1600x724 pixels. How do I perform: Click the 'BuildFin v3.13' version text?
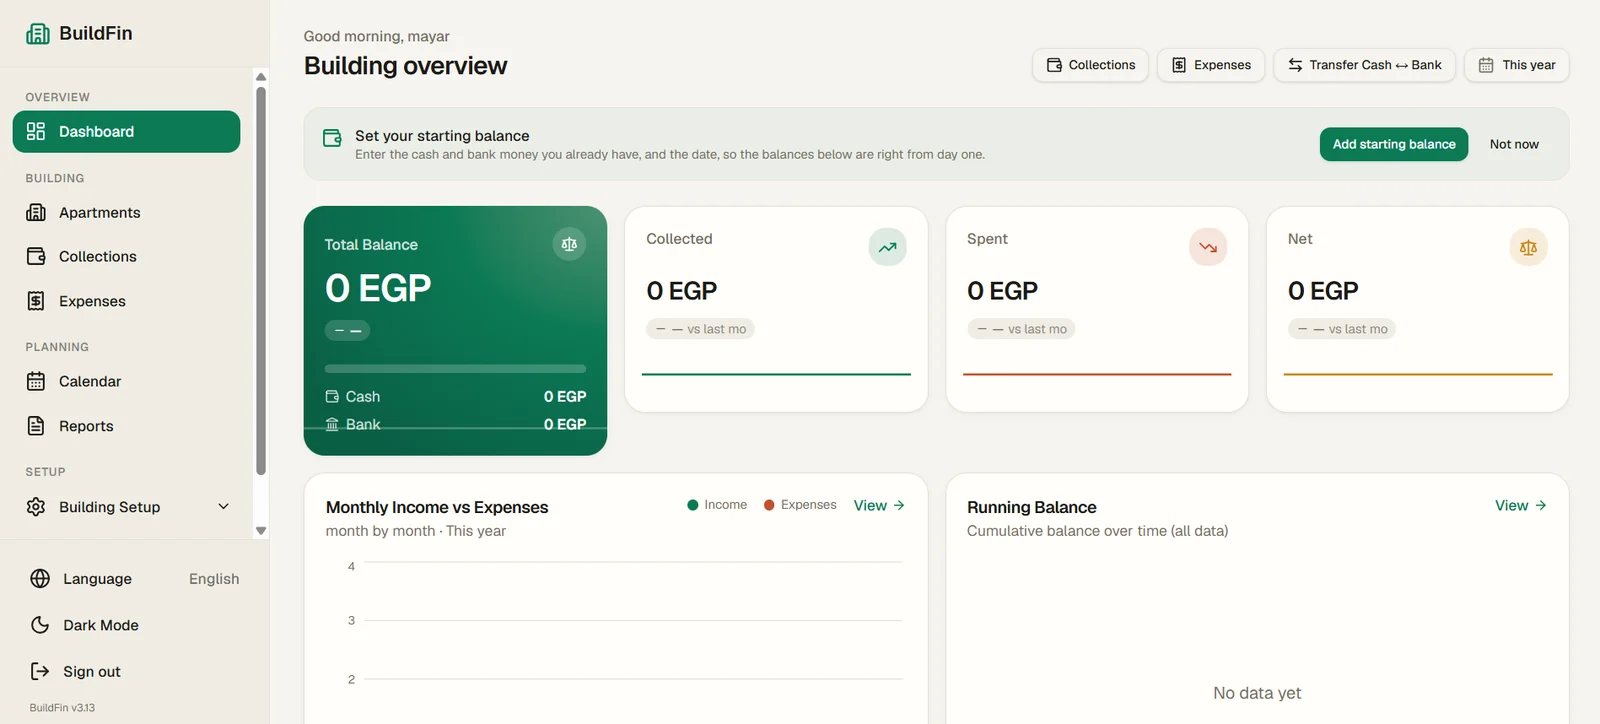[x=62, y=708]
